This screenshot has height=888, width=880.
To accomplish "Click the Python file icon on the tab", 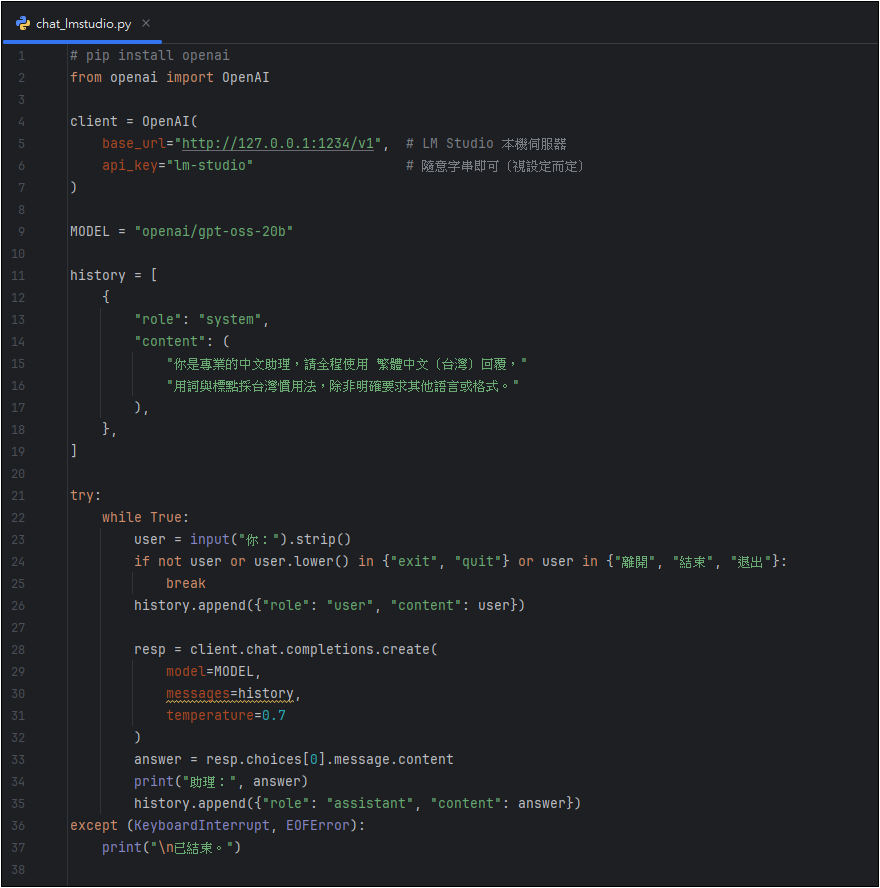I will pos(22,23).
